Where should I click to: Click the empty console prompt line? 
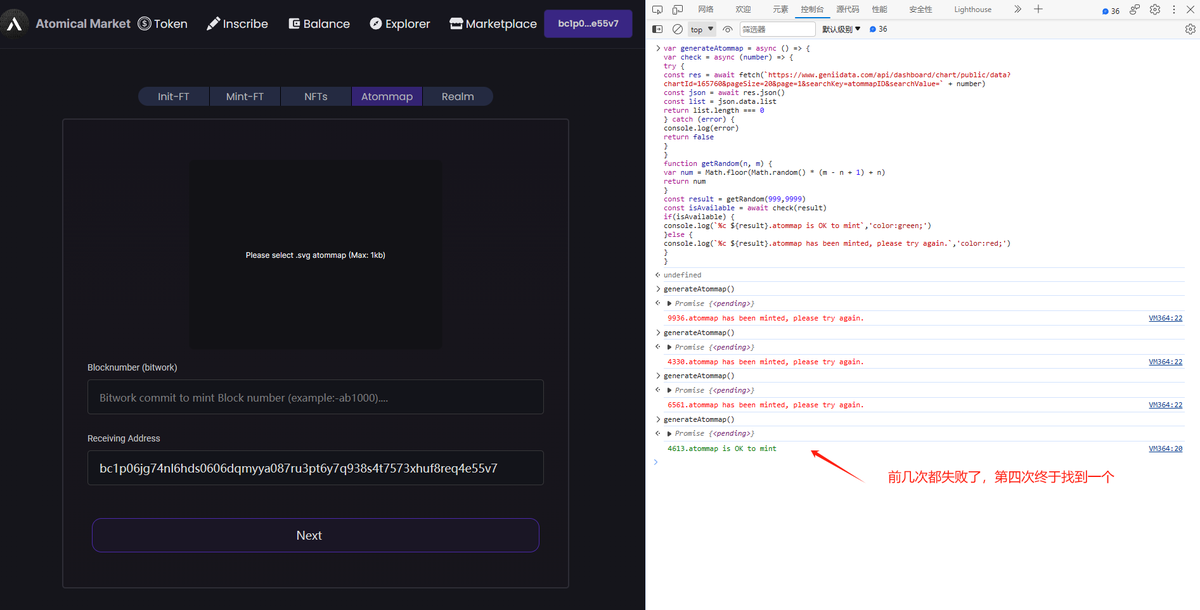coord(920,462)
